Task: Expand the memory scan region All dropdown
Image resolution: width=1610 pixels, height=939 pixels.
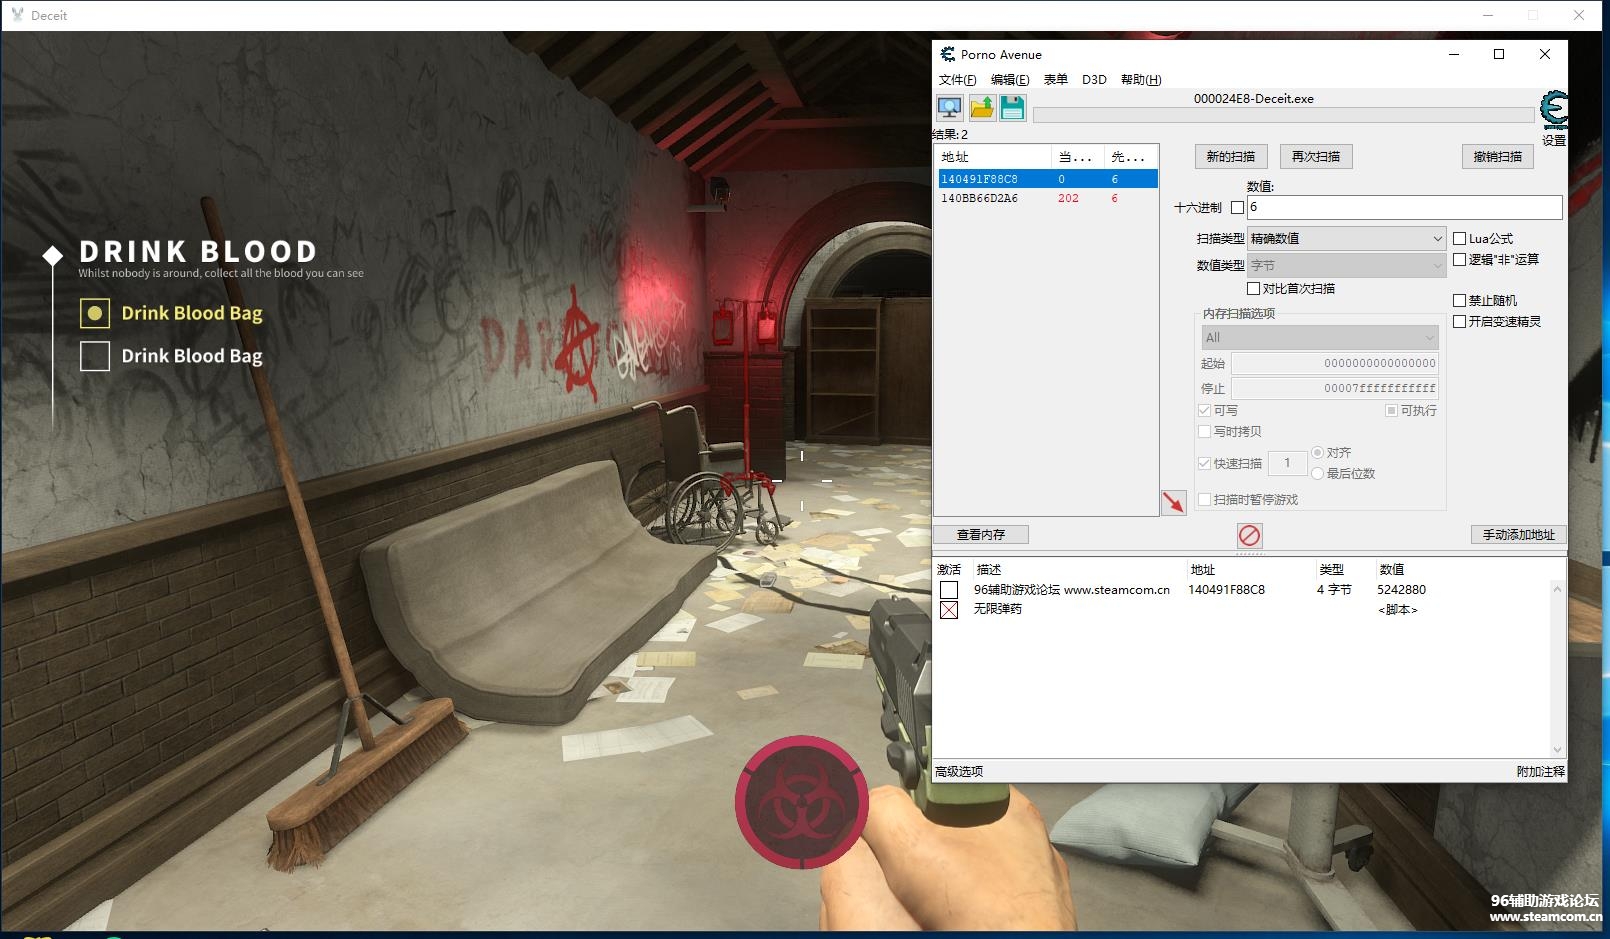Action: [1320, 338]
